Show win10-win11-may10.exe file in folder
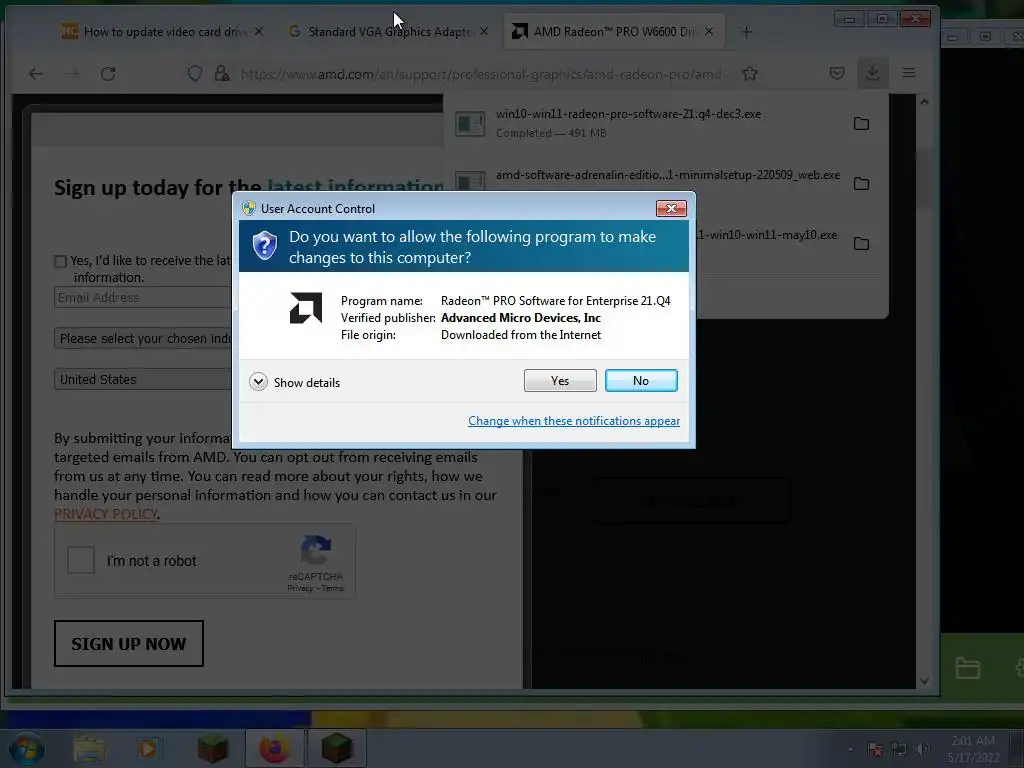The height and width of the screenshot is (768, 1024). (861, 244)
